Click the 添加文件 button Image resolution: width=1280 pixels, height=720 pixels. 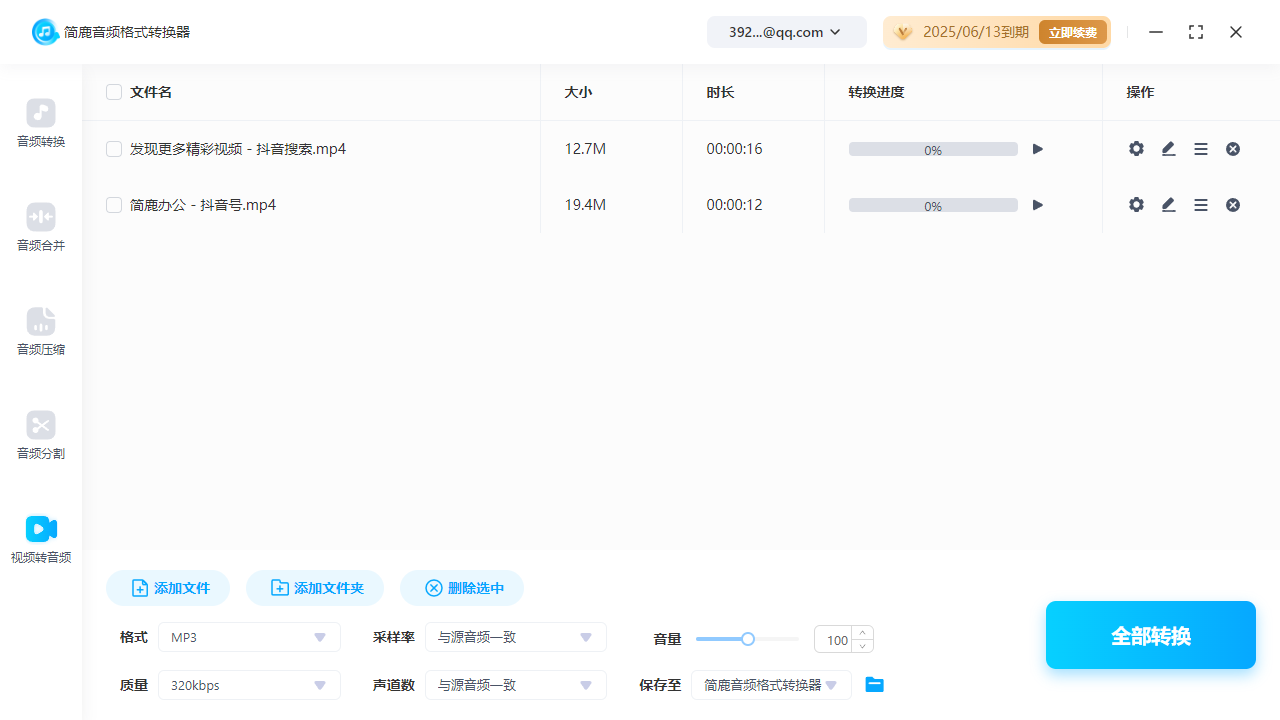point(168,588)
